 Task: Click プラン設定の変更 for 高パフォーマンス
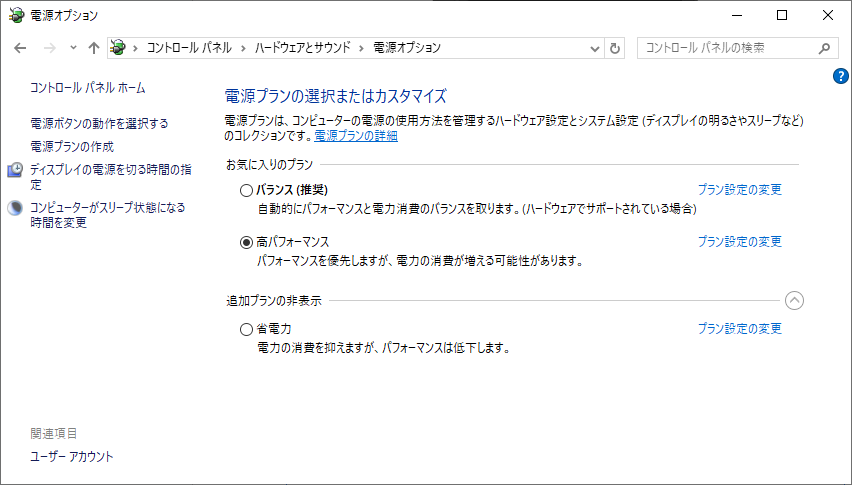(x=739, y=242)
